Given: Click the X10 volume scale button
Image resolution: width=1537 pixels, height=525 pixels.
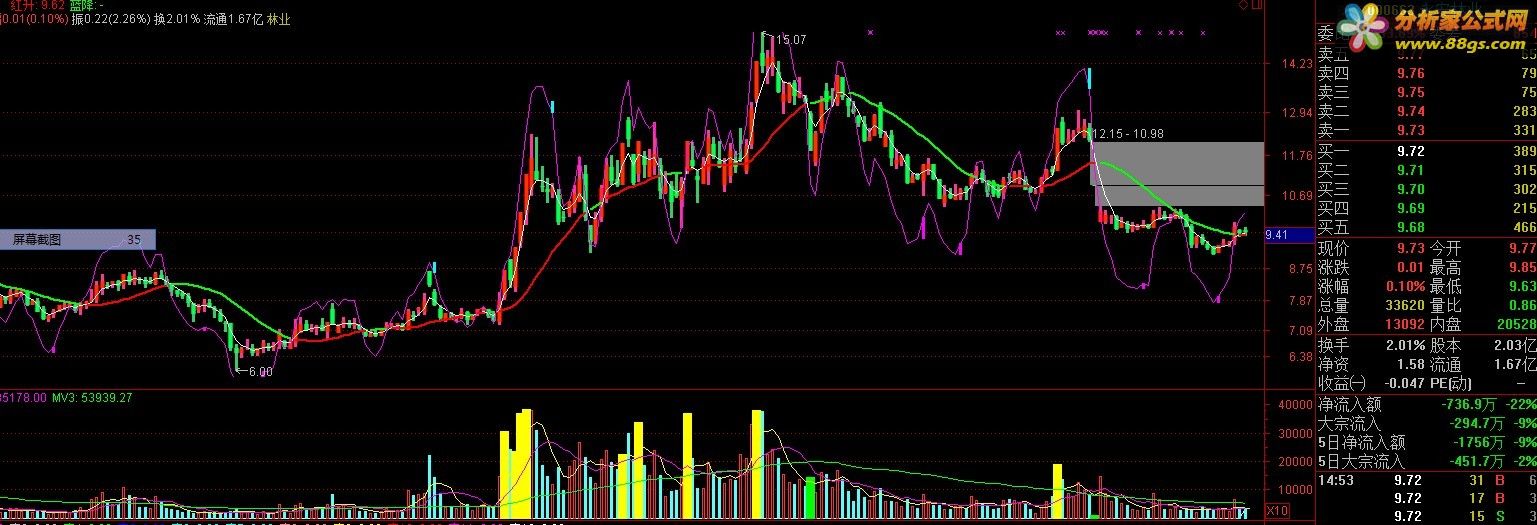Looking at the screenshot, I should 1277,511.
